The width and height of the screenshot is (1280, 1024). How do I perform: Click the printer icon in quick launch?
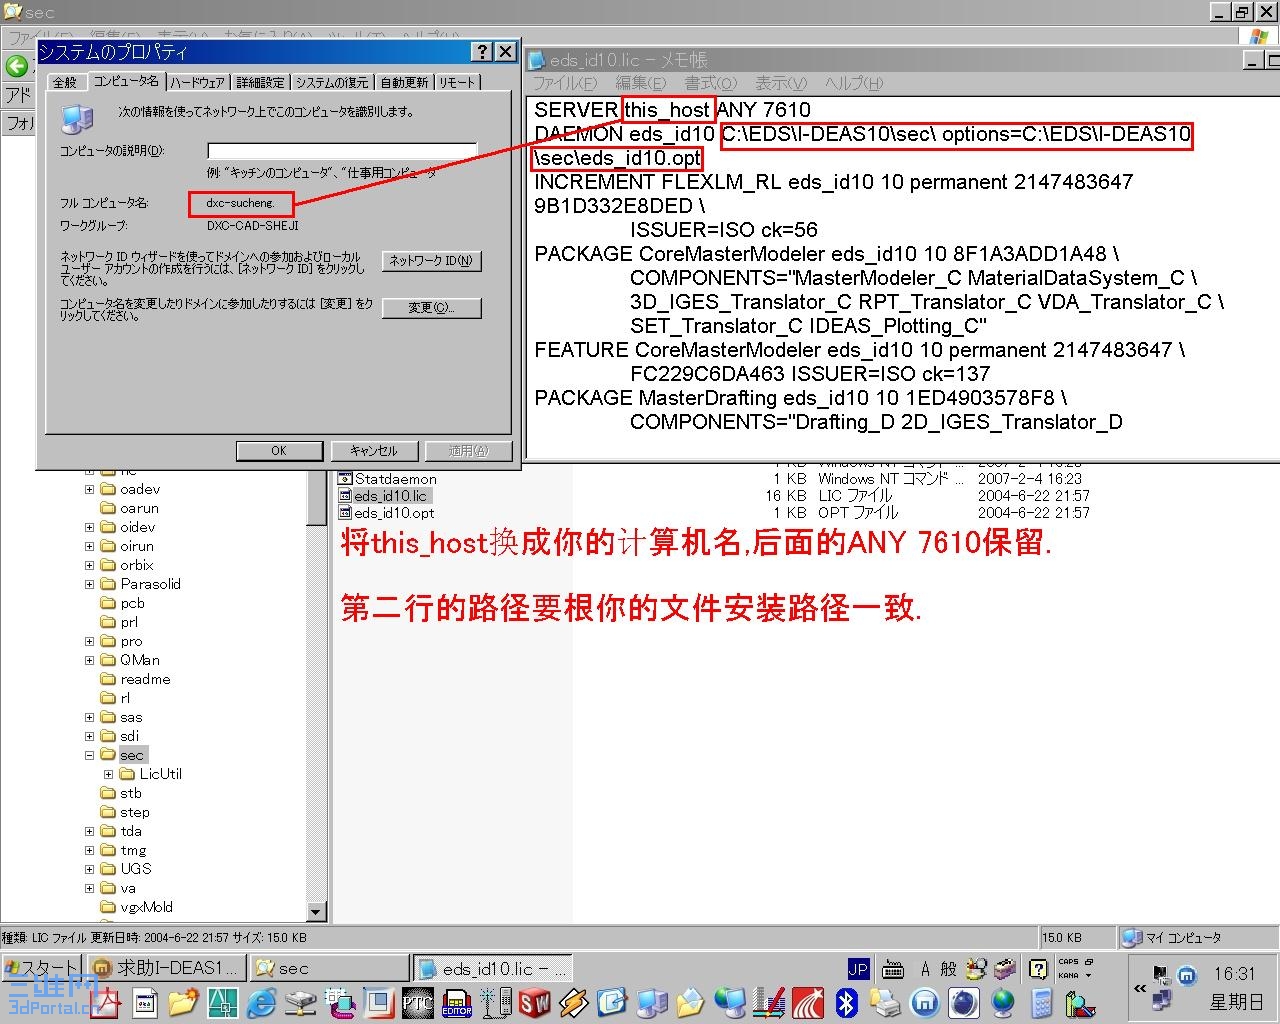886,1001
